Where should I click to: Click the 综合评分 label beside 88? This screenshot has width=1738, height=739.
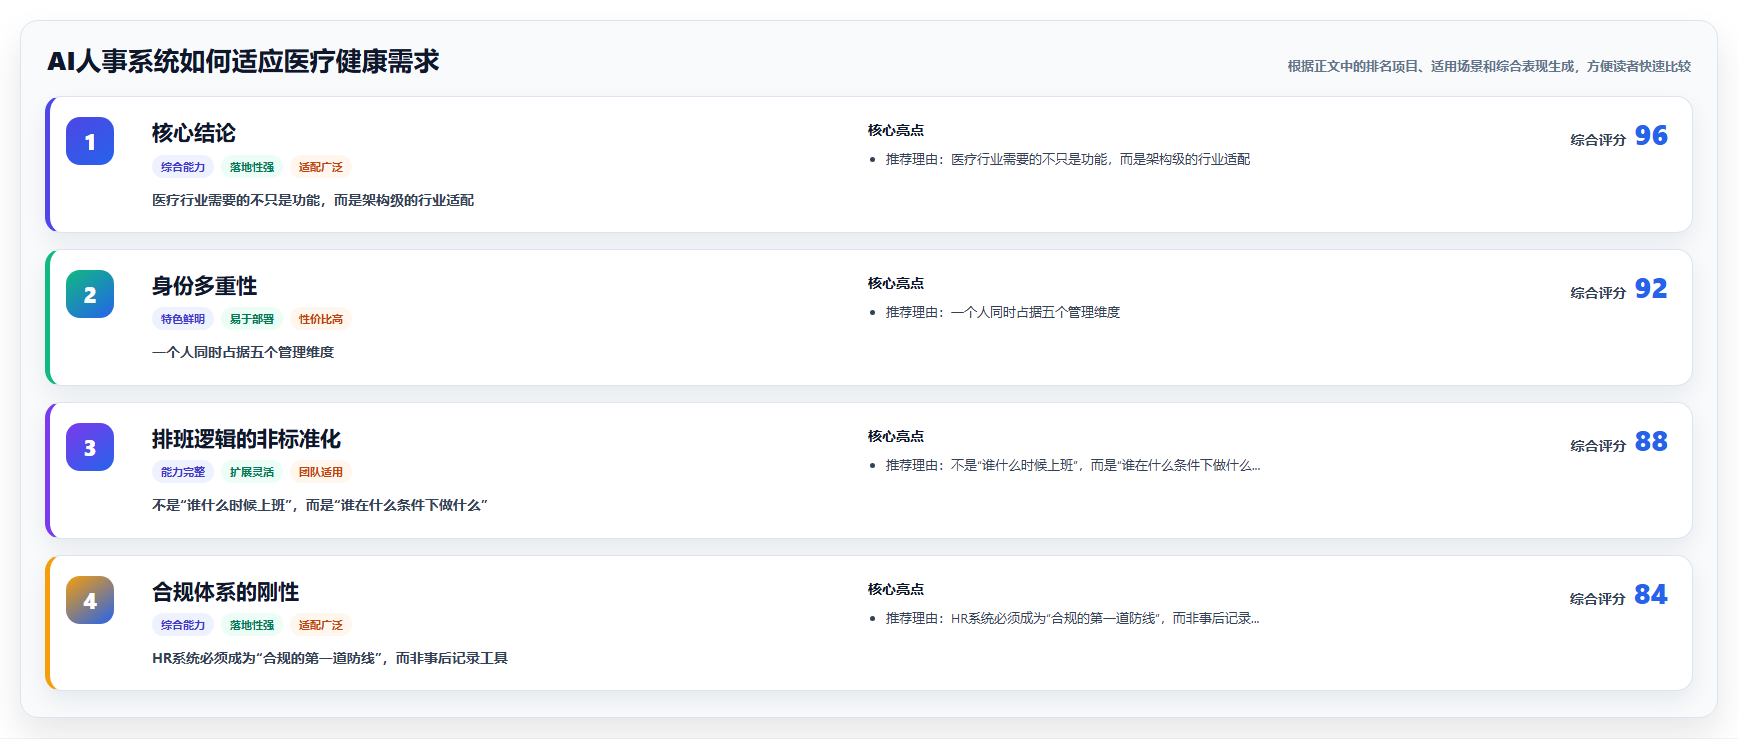point(1598,446)
